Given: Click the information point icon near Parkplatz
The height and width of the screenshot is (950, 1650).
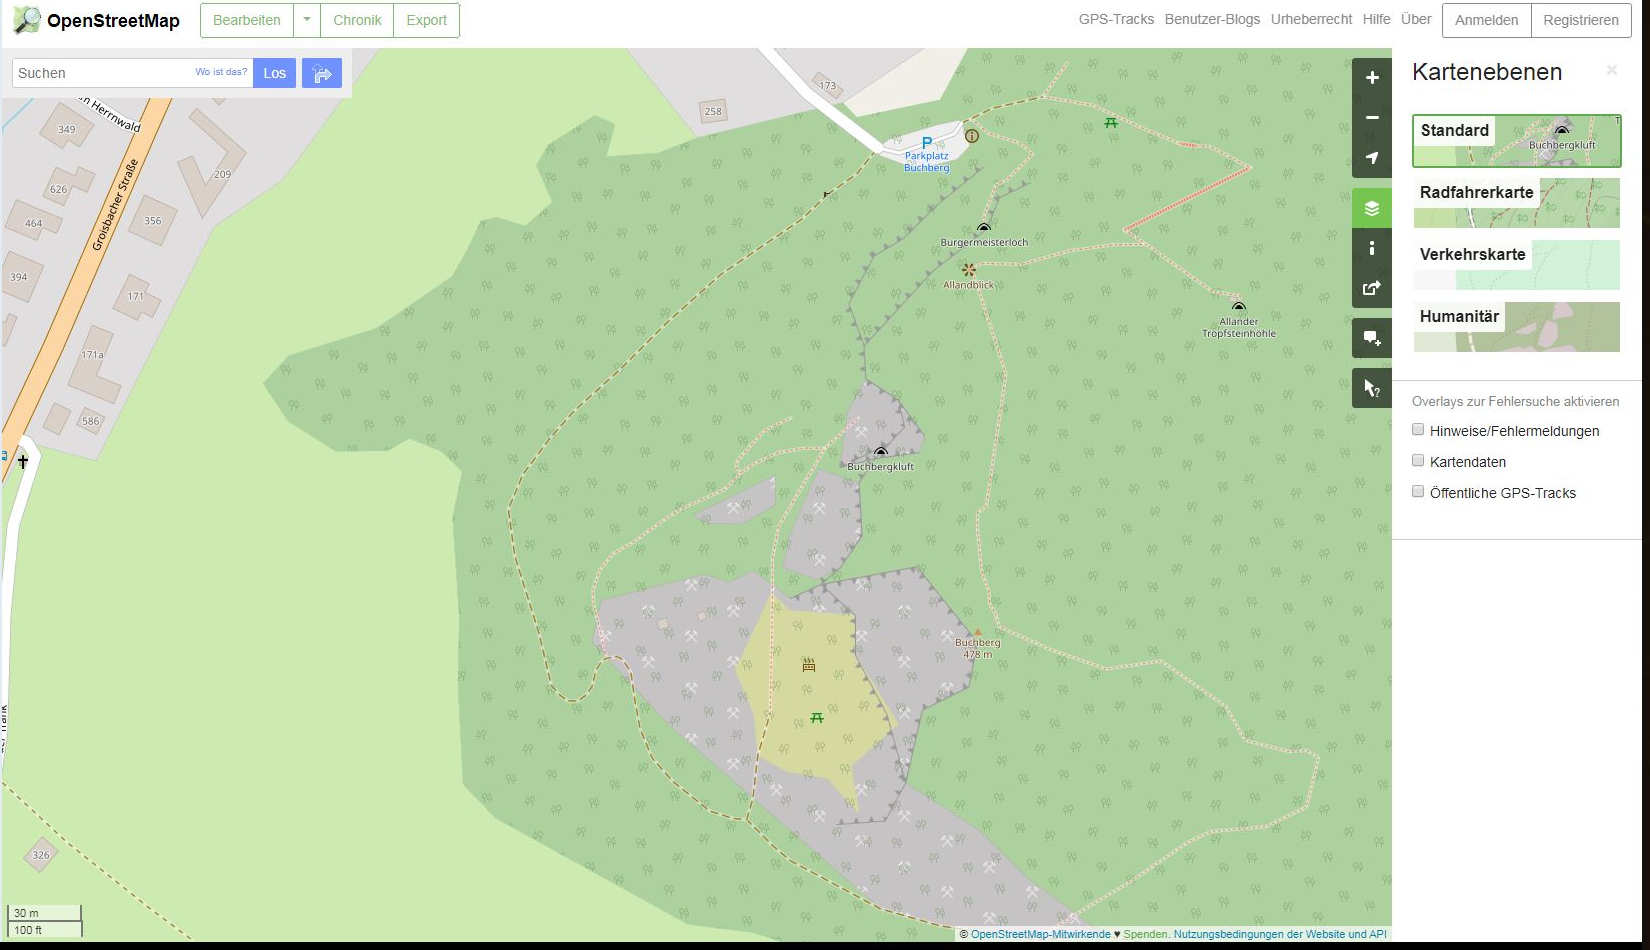Looking at the screenshot, I should pos(971,135).
